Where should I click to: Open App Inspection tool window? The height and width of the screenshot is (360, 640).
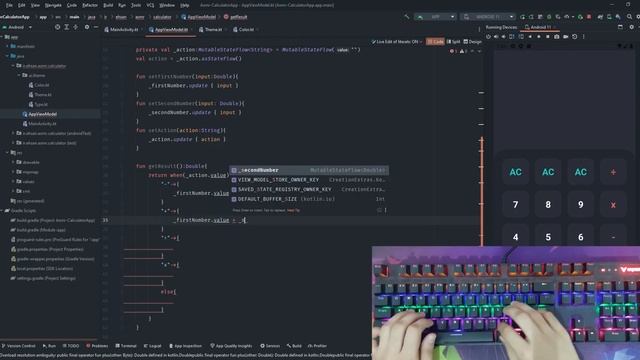(186, 346)
